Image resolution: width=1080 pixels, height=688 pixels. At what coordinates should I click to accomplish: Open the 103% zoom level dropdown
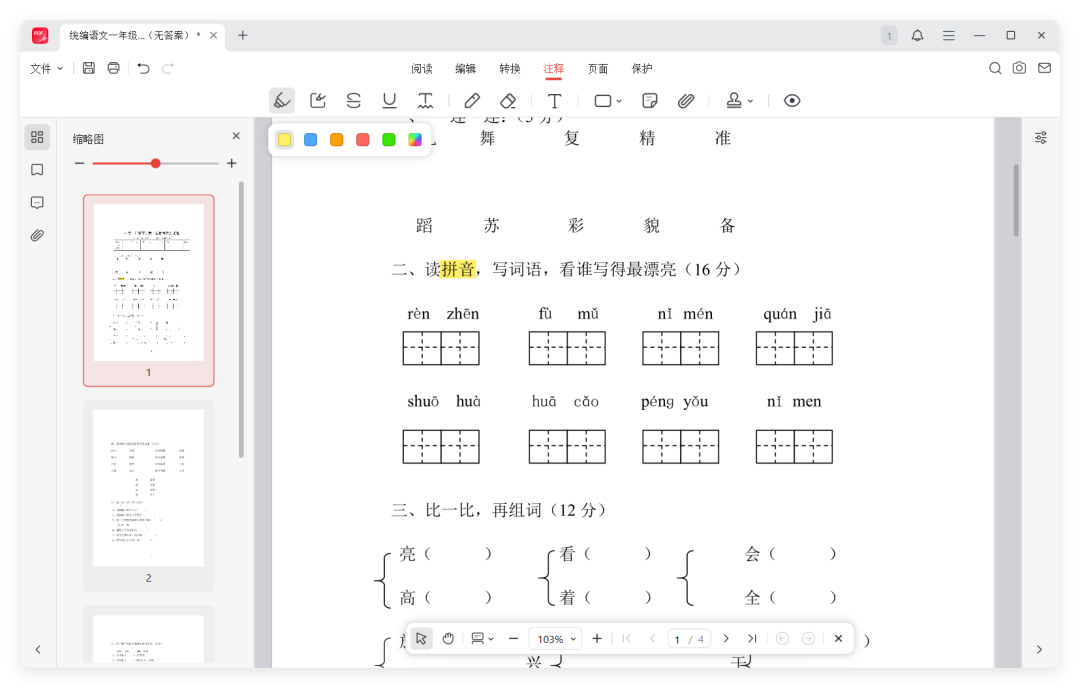557,639
